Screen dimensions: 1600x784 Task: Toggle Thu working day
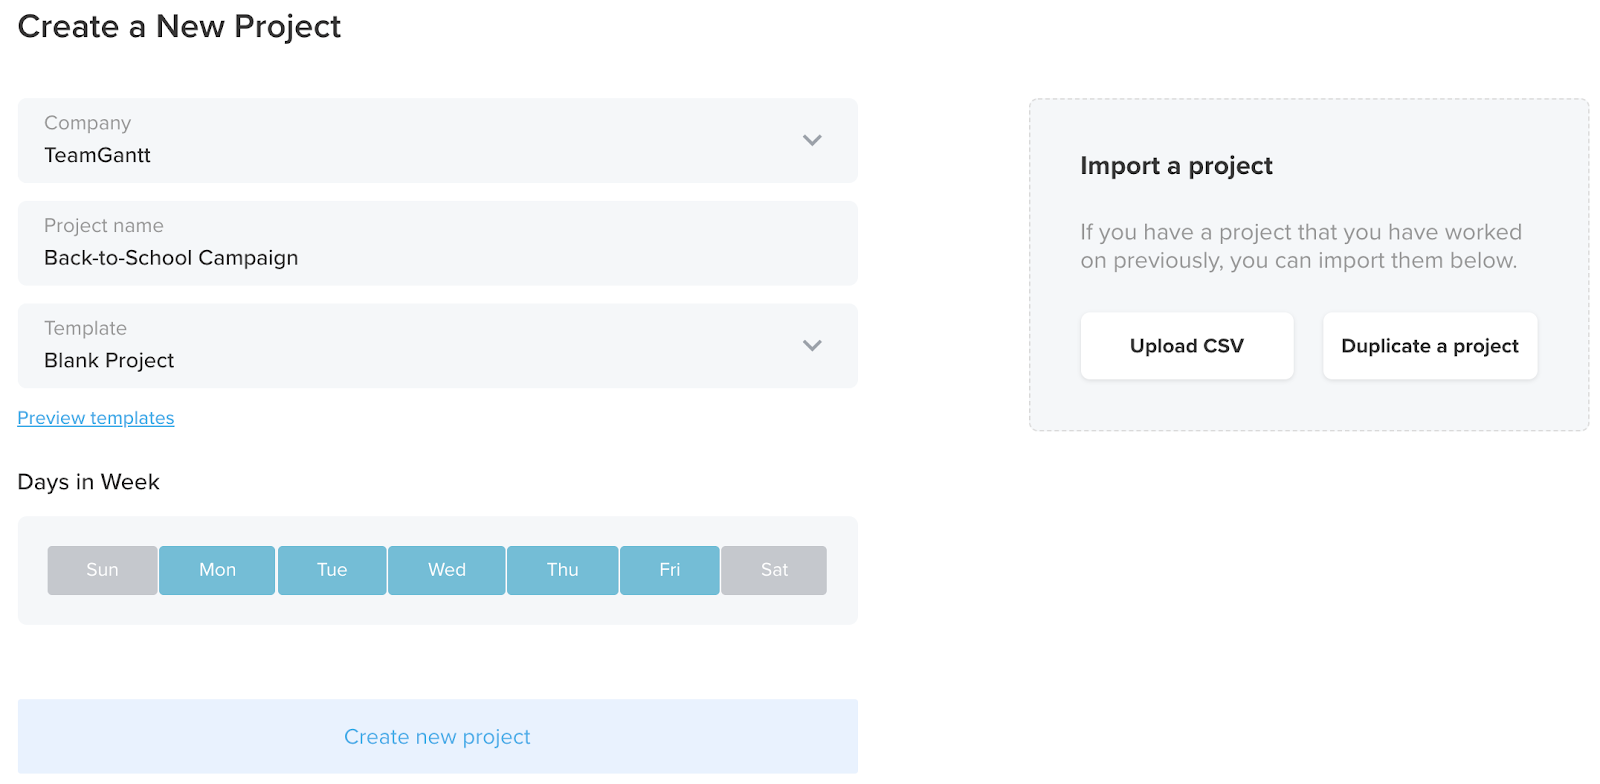562,570
